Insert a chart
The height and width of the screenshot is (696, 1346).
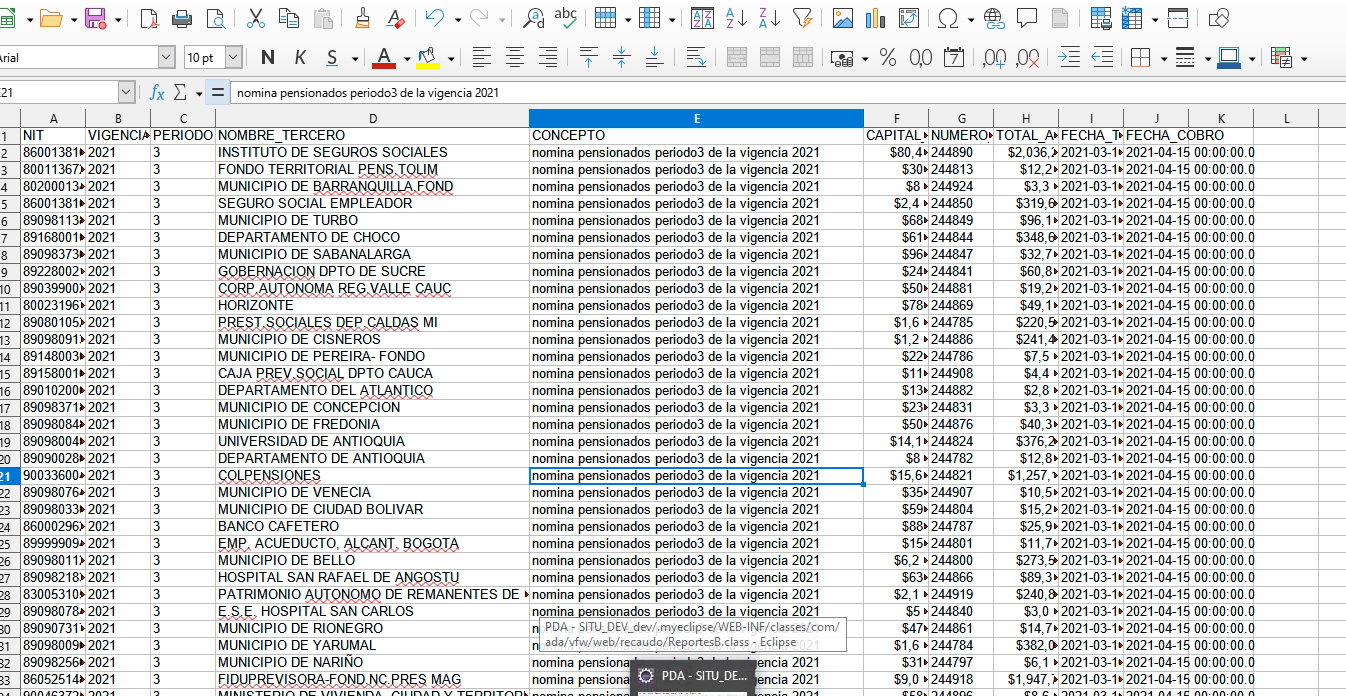pos(876,18)
